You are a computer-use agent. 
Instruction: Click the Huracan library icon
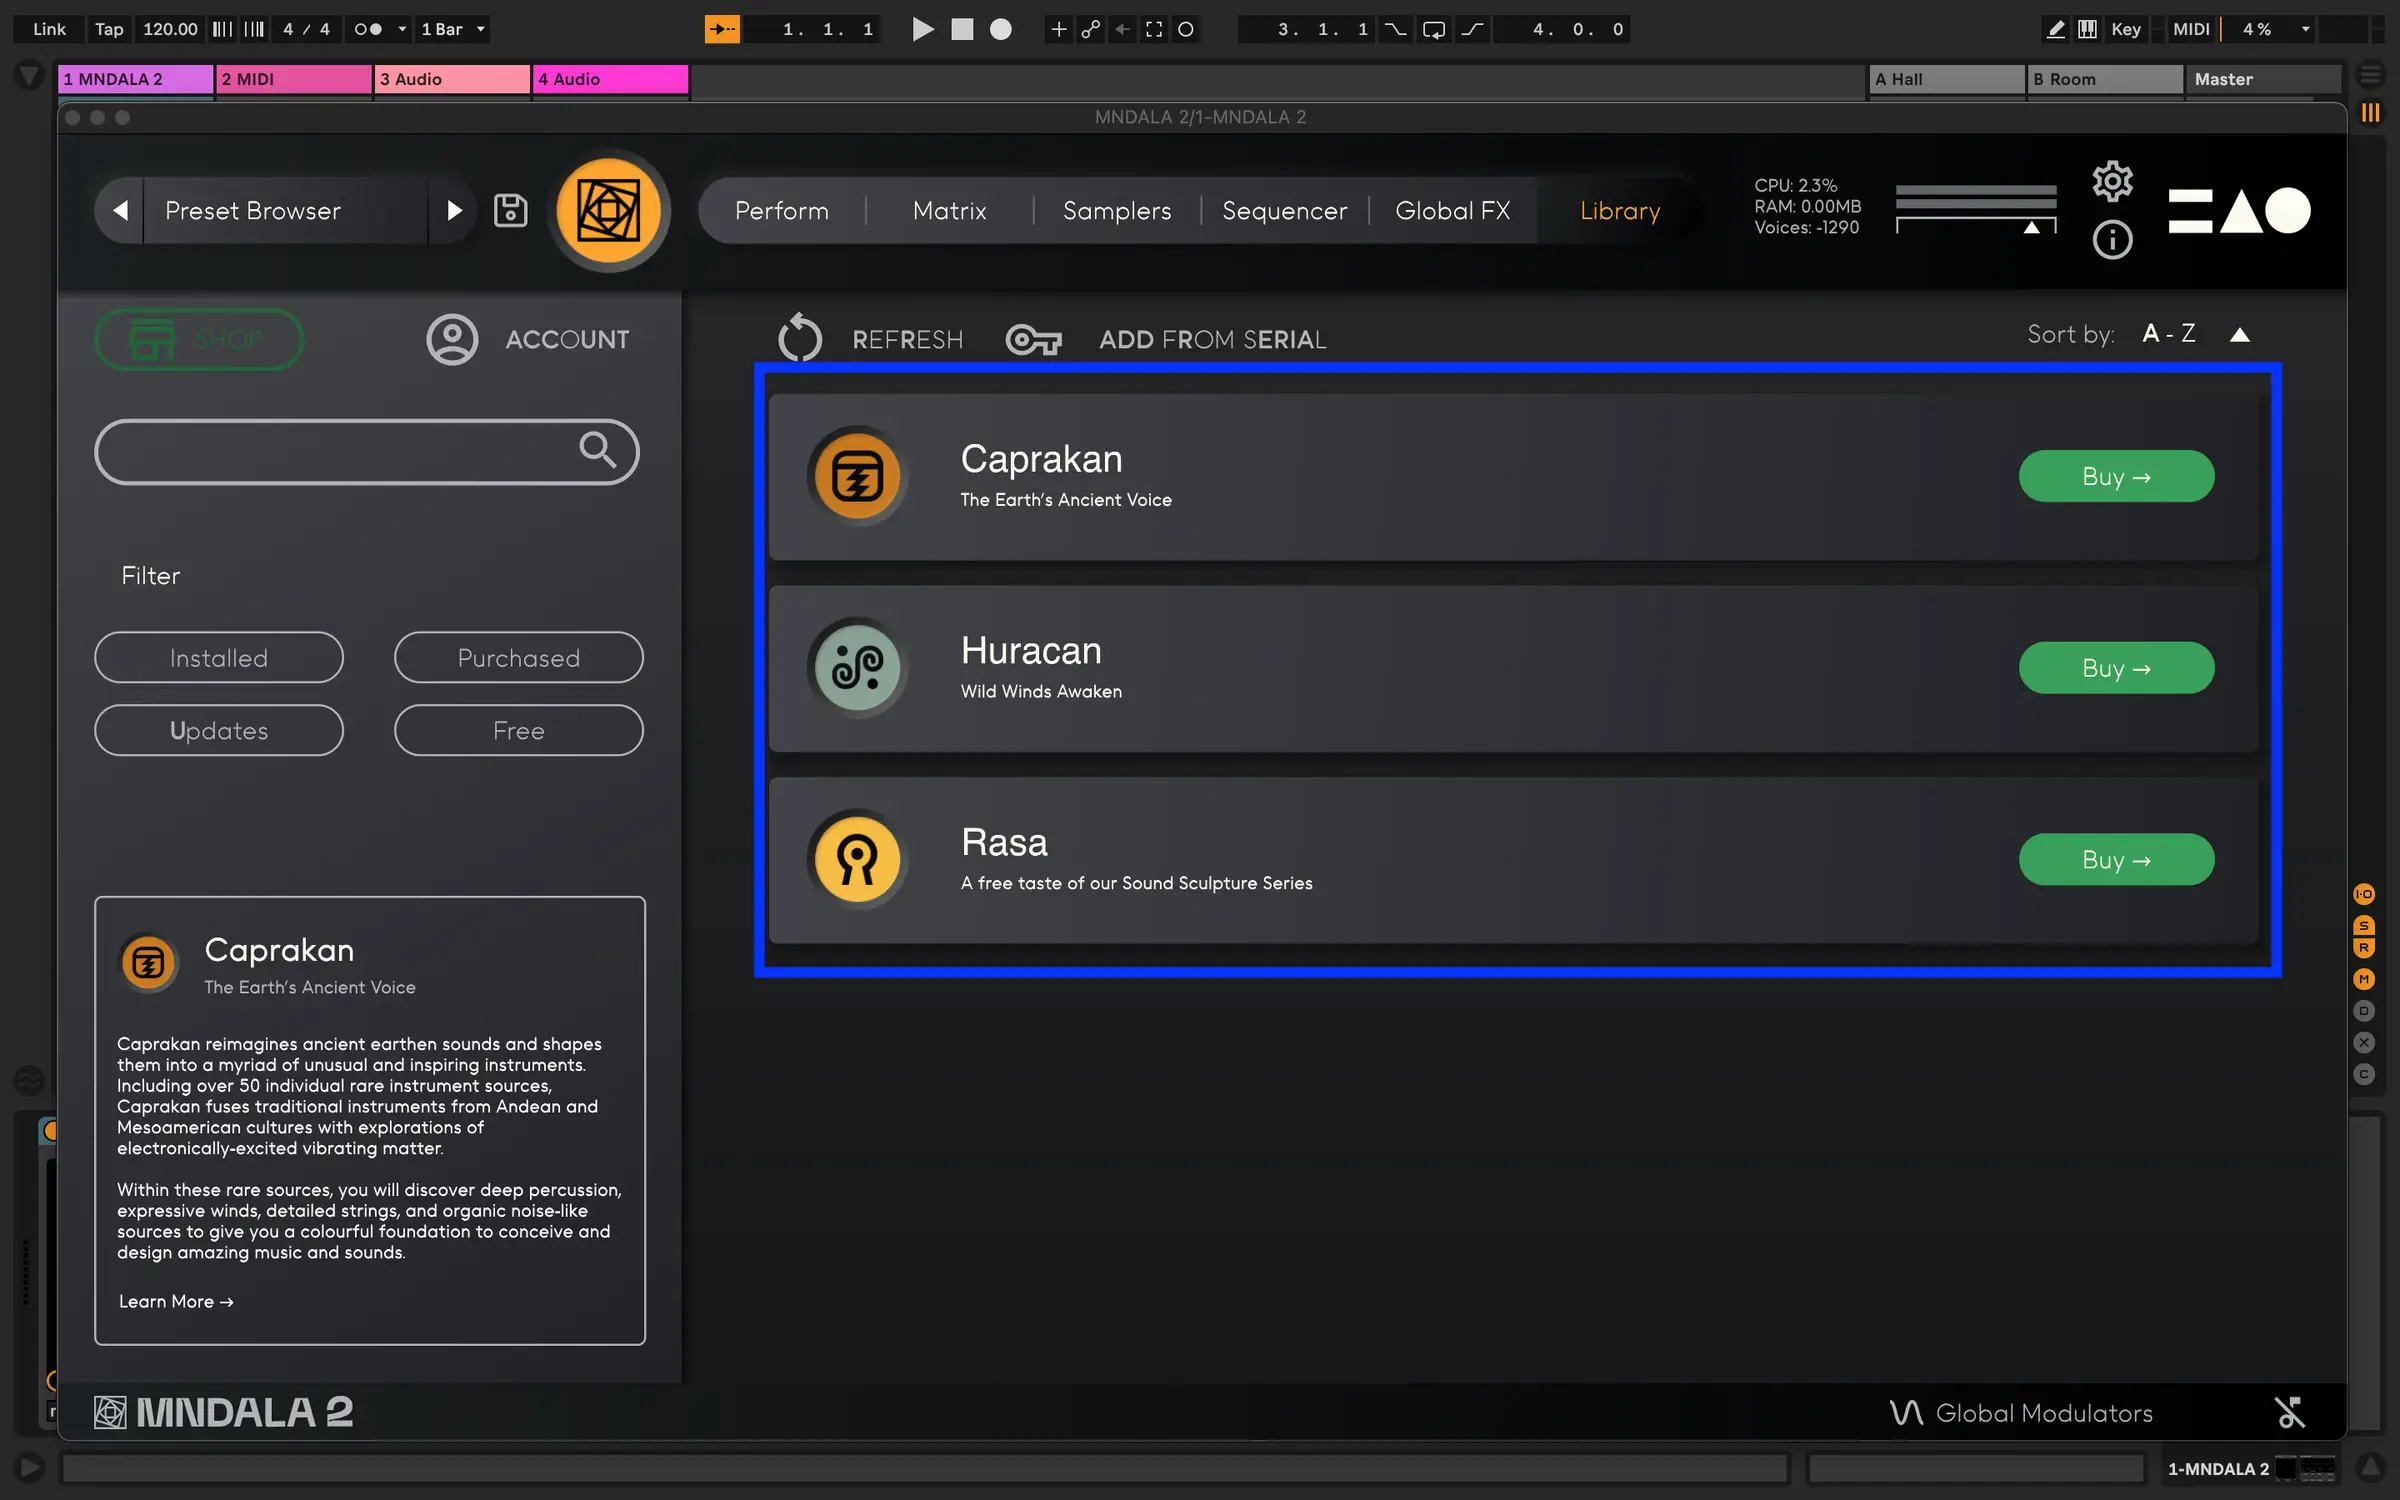click(x=857, y=668)
